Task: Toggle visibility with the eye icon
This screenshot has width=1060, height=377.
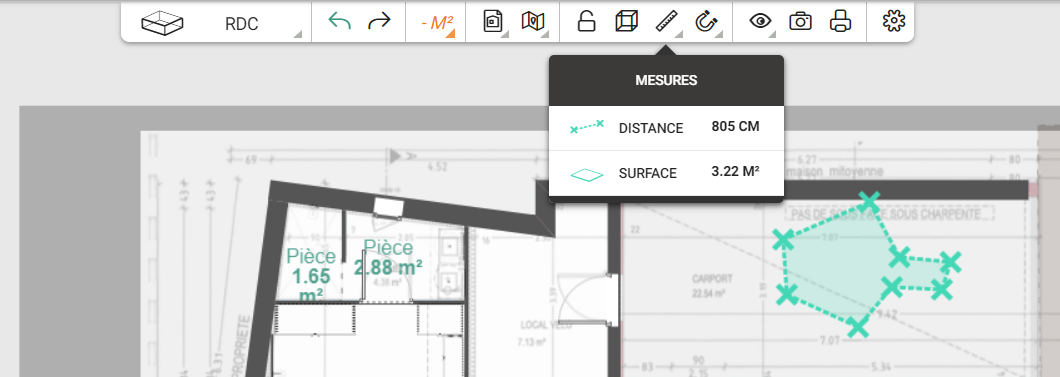Action: pyautogui.click(x=761, y=22)
